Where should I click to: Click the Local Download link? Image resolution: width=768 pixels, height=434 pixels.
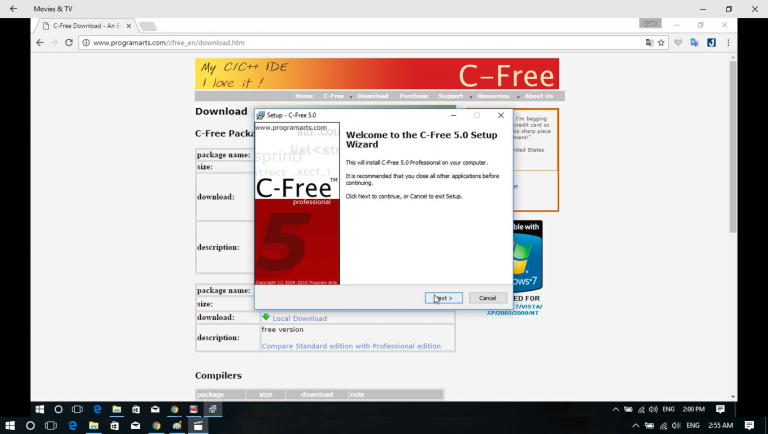coord(300,318)
